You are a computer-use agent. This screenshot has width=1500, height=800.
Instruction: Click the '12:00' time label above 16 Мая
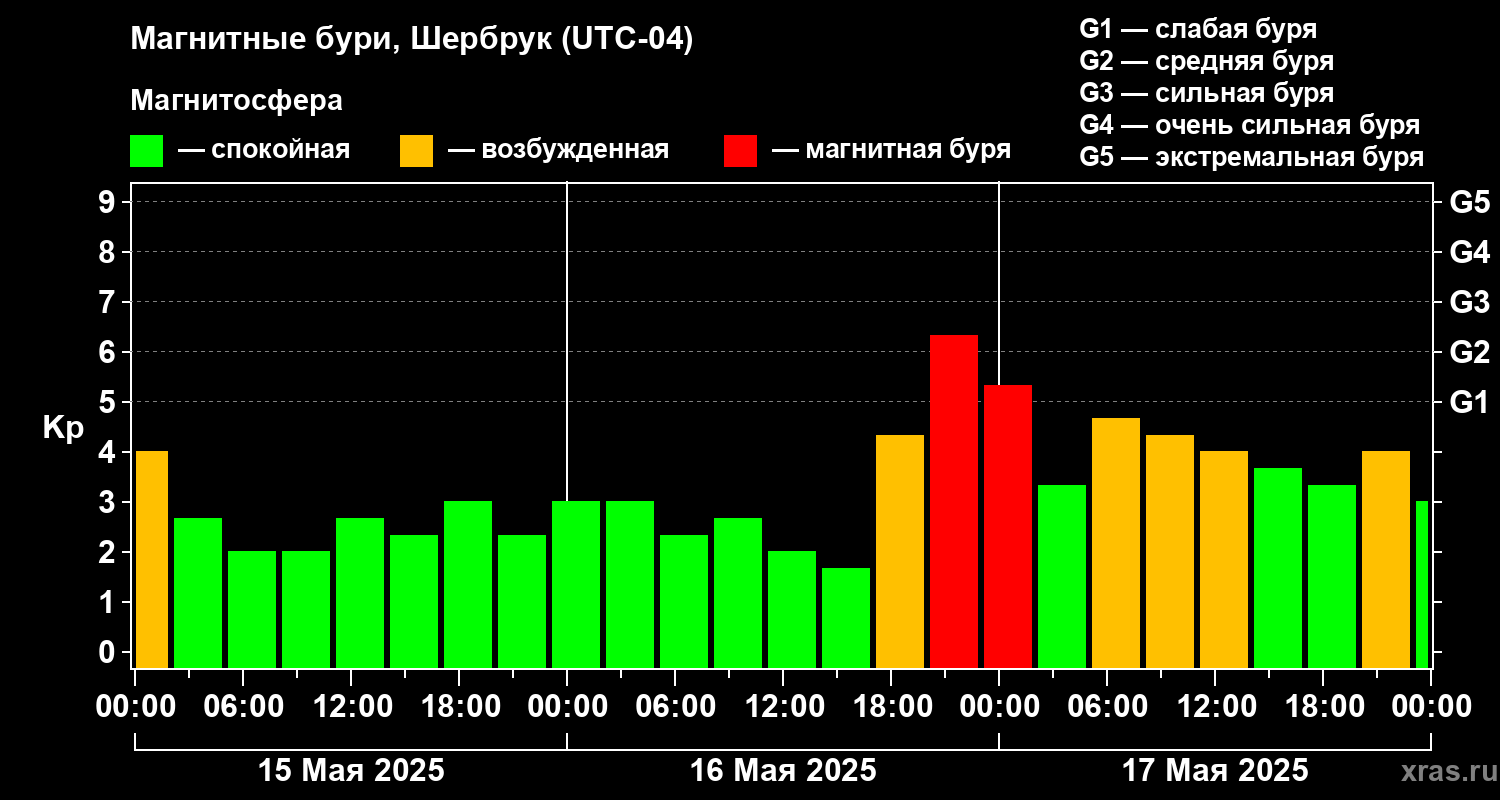tap(785, 707)
